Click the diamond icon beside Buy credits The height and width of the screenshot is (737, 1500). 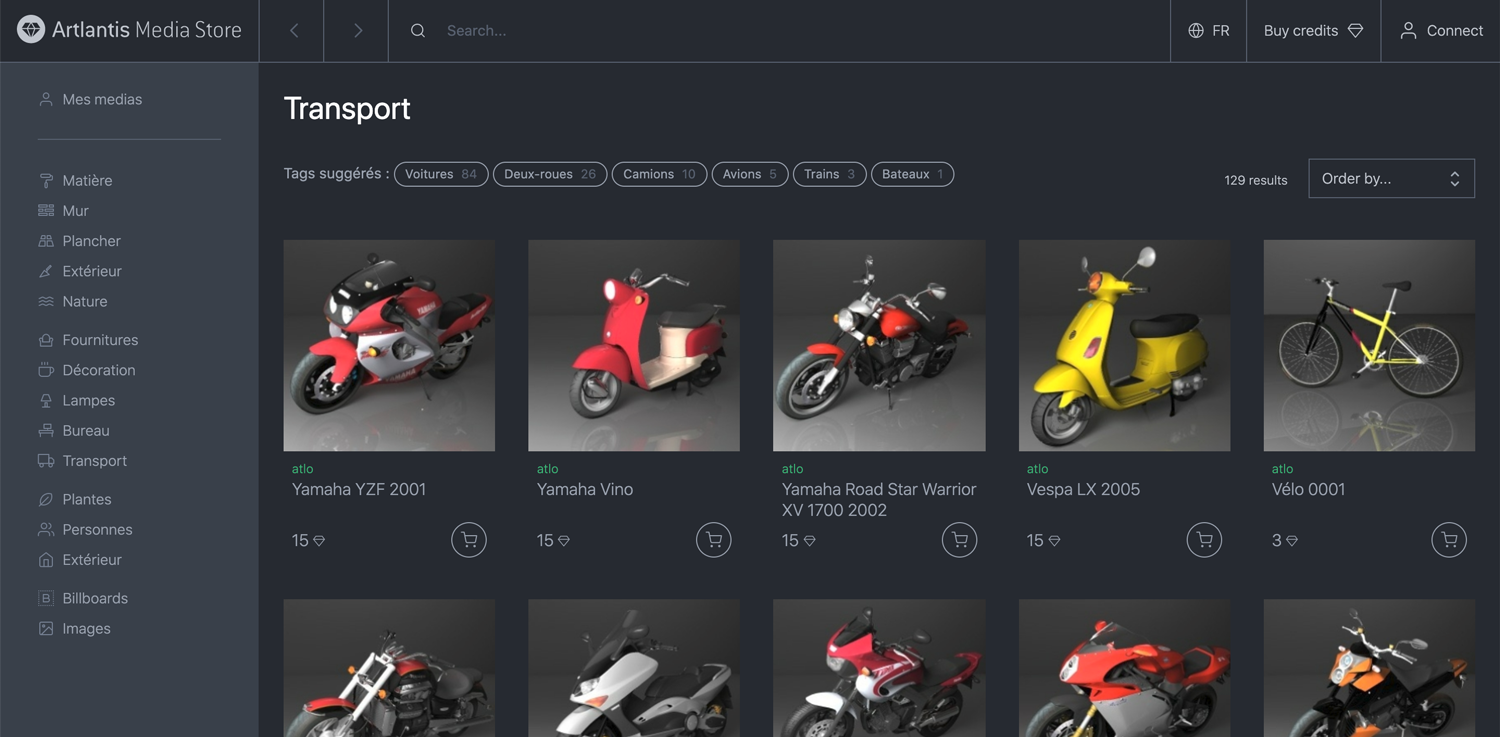coord(1356,31)
